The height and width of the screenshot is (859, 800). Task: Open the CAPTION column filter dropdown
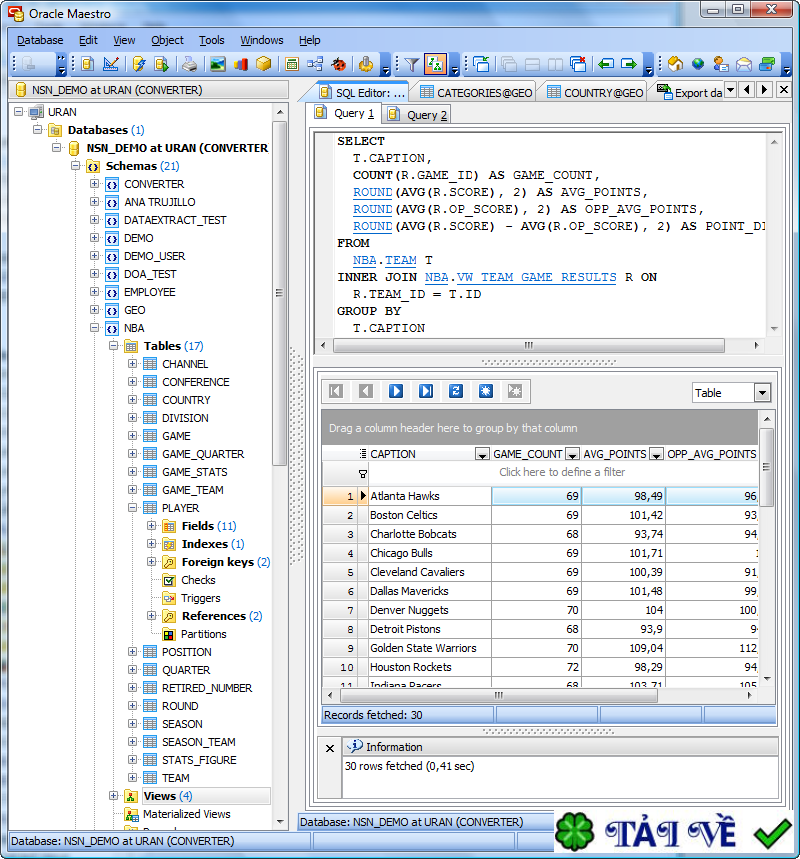tap(481, 454)
